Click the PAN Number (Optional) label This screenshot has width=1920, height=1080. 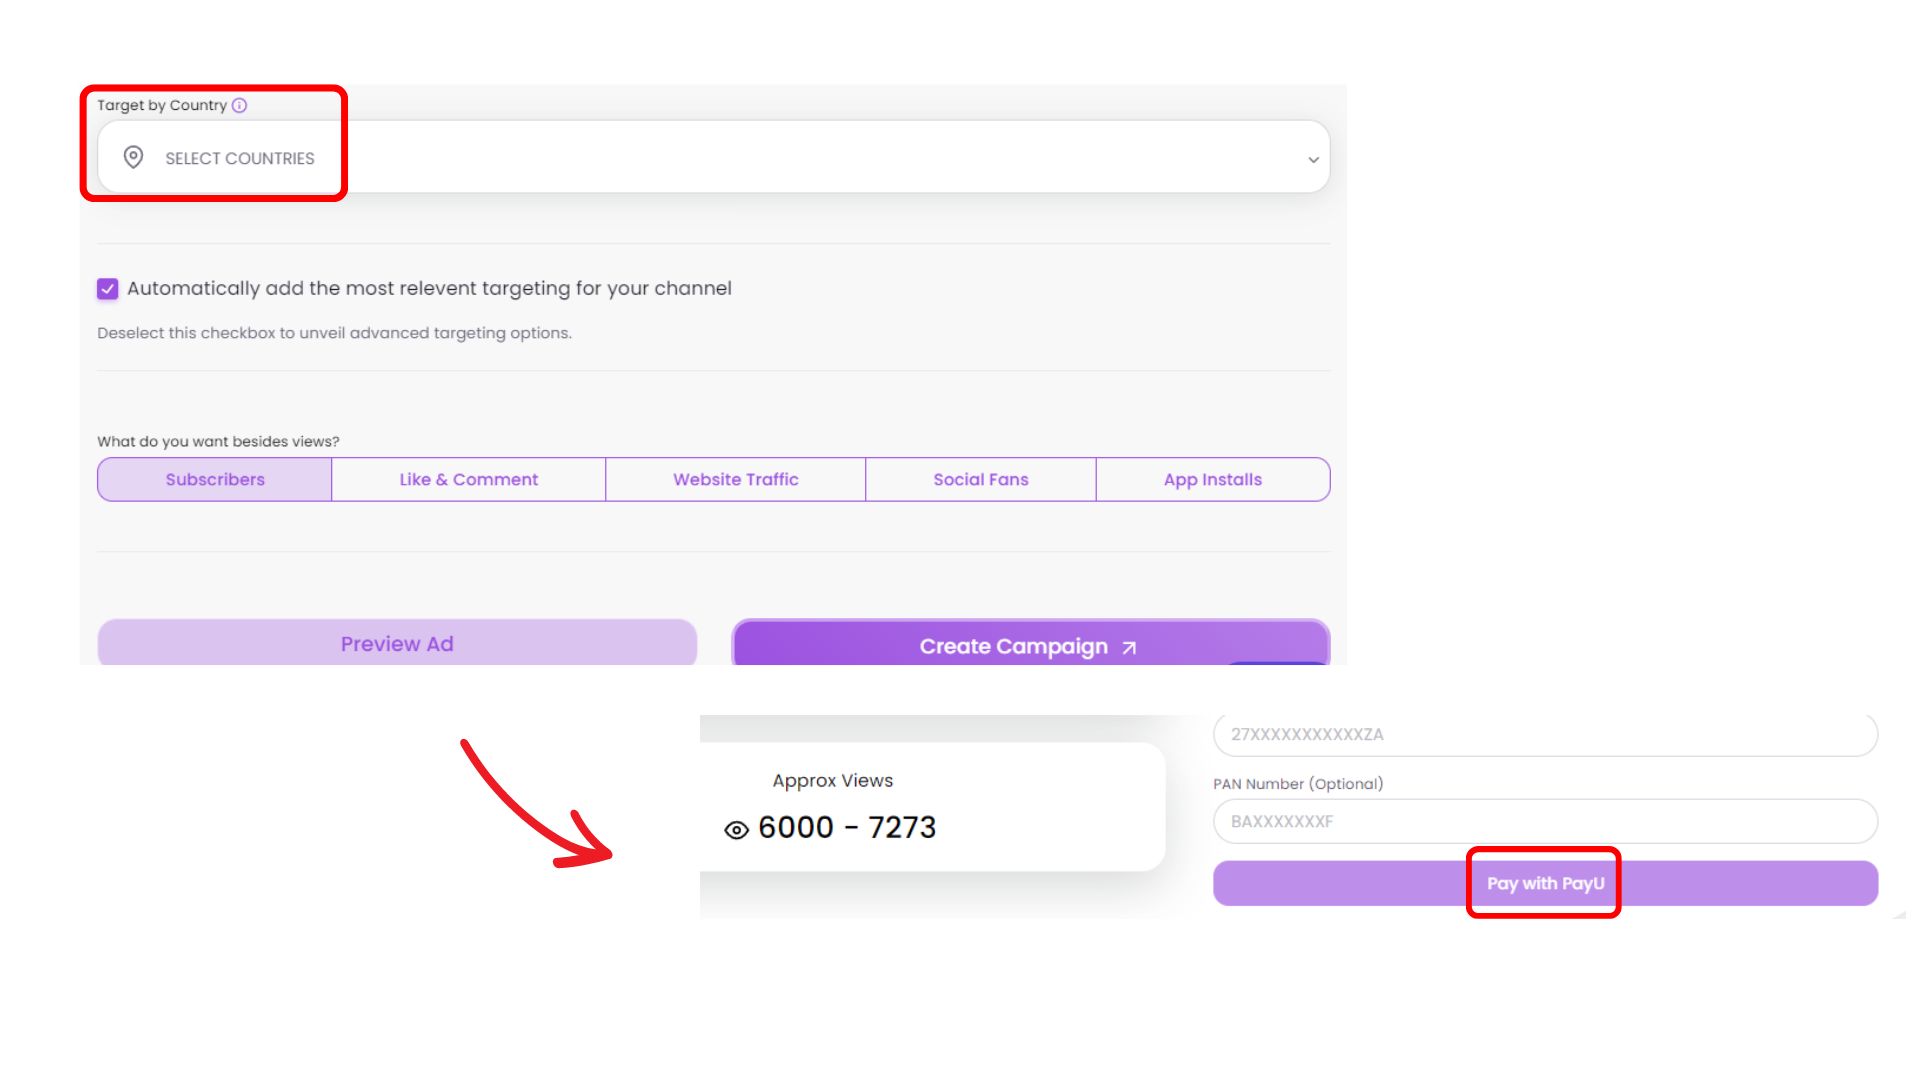[x=1298, y=784]
